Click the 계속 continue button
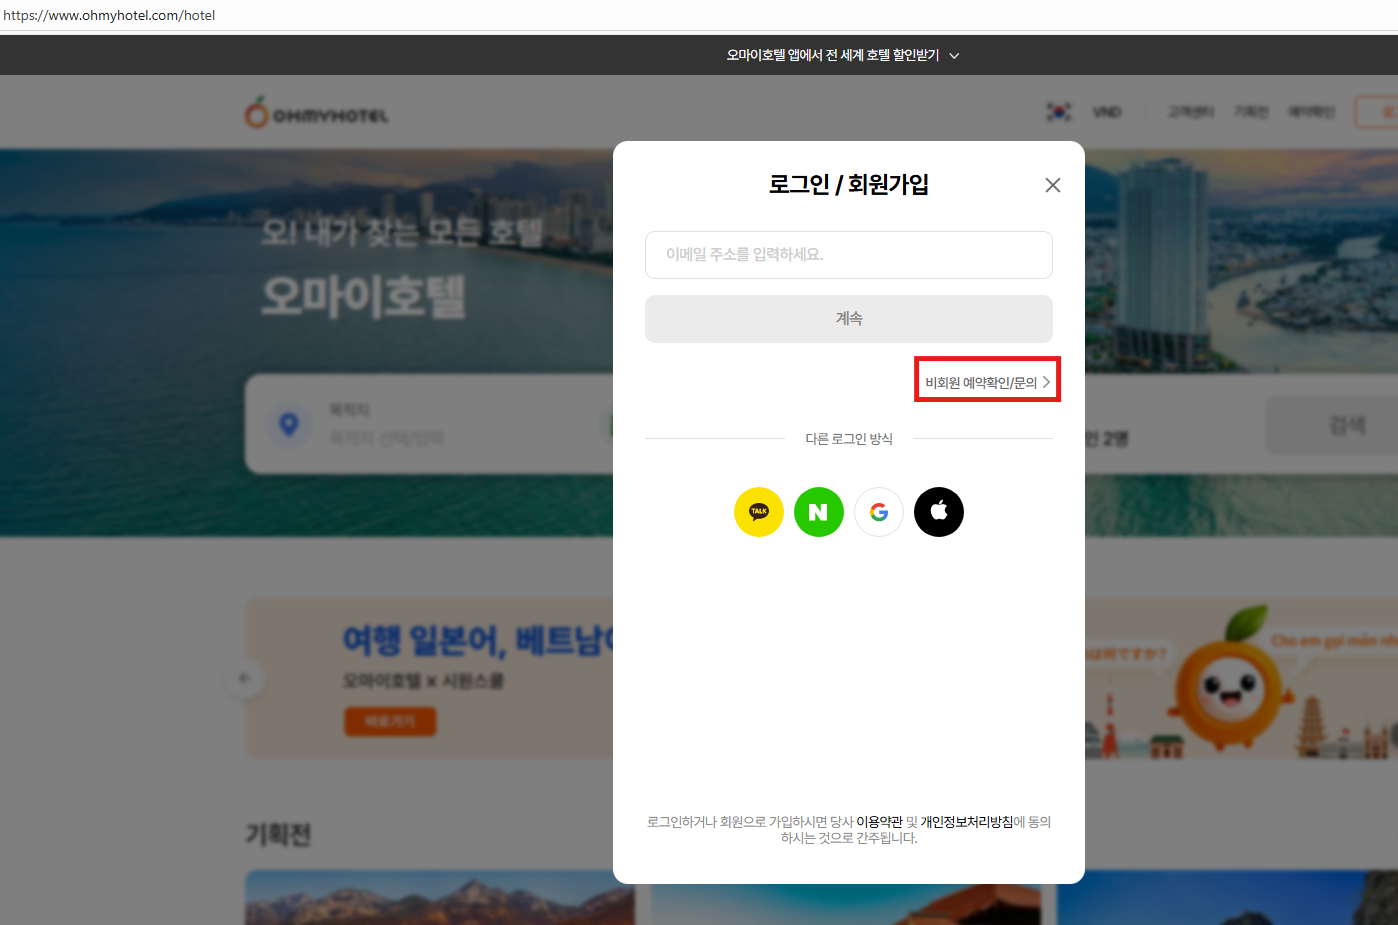 coord(848,319)
